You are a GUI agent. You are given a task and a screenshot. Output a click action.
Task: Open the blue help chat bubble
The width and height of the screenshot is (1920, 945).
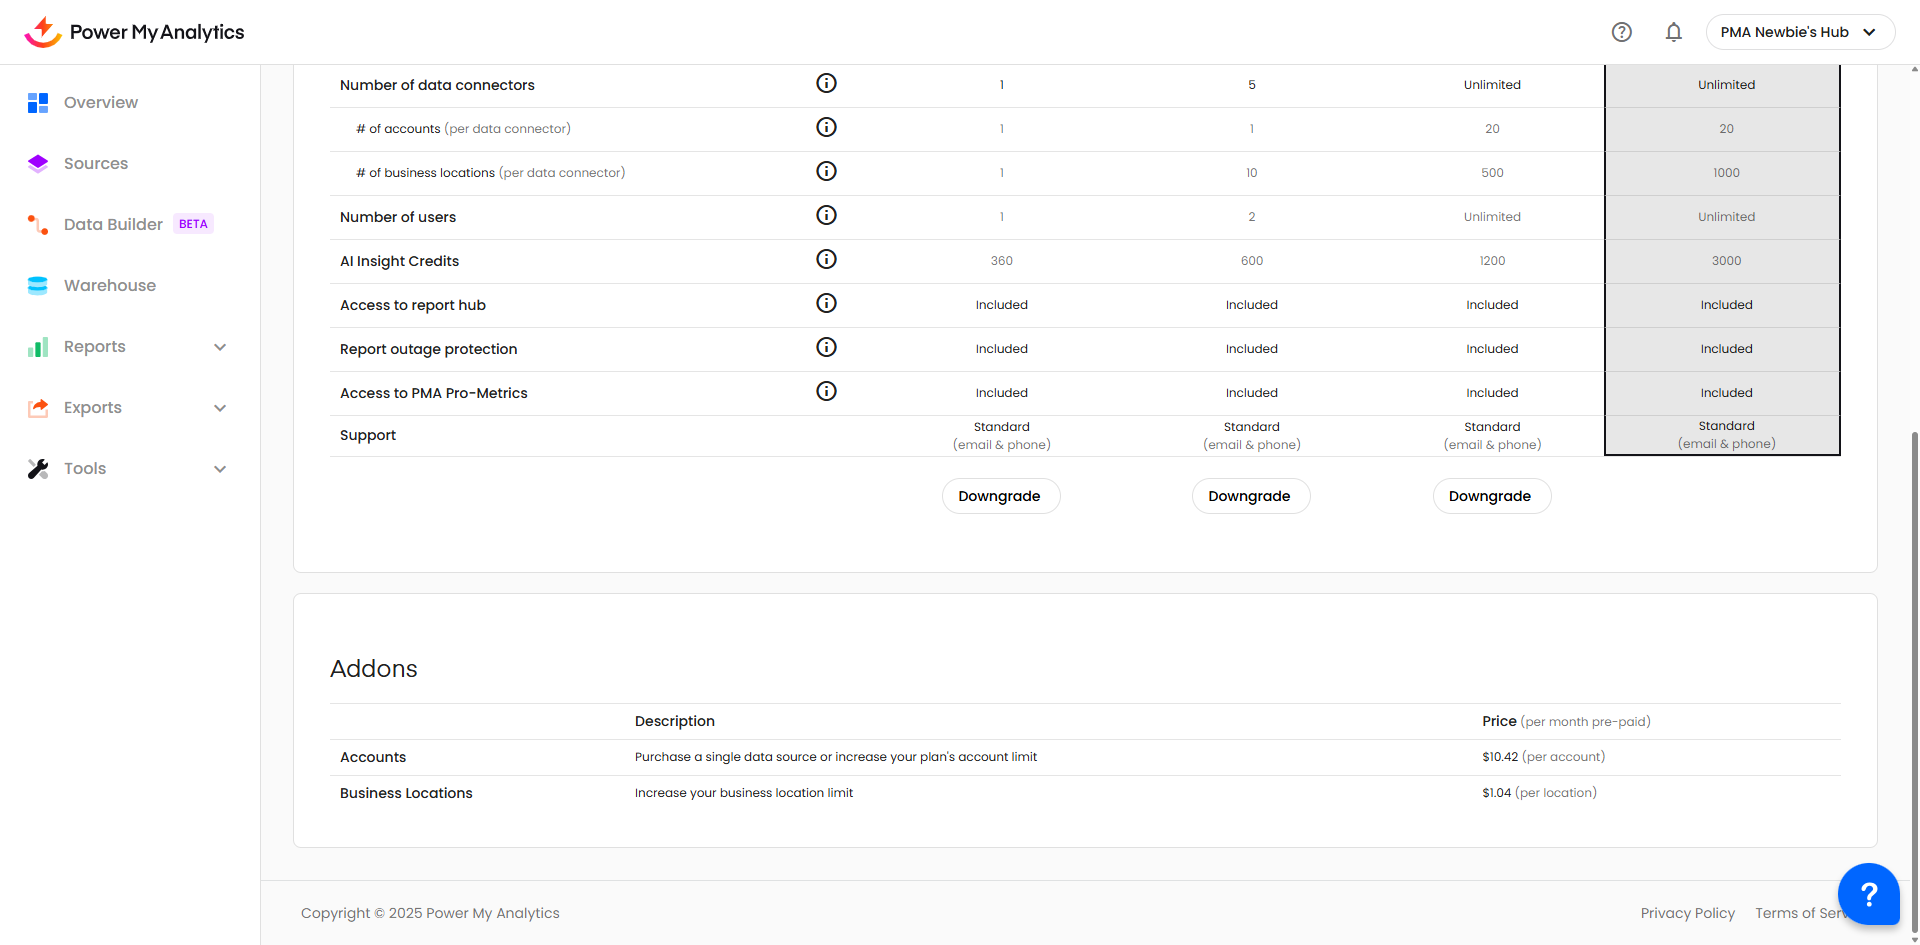(1868, 894)
